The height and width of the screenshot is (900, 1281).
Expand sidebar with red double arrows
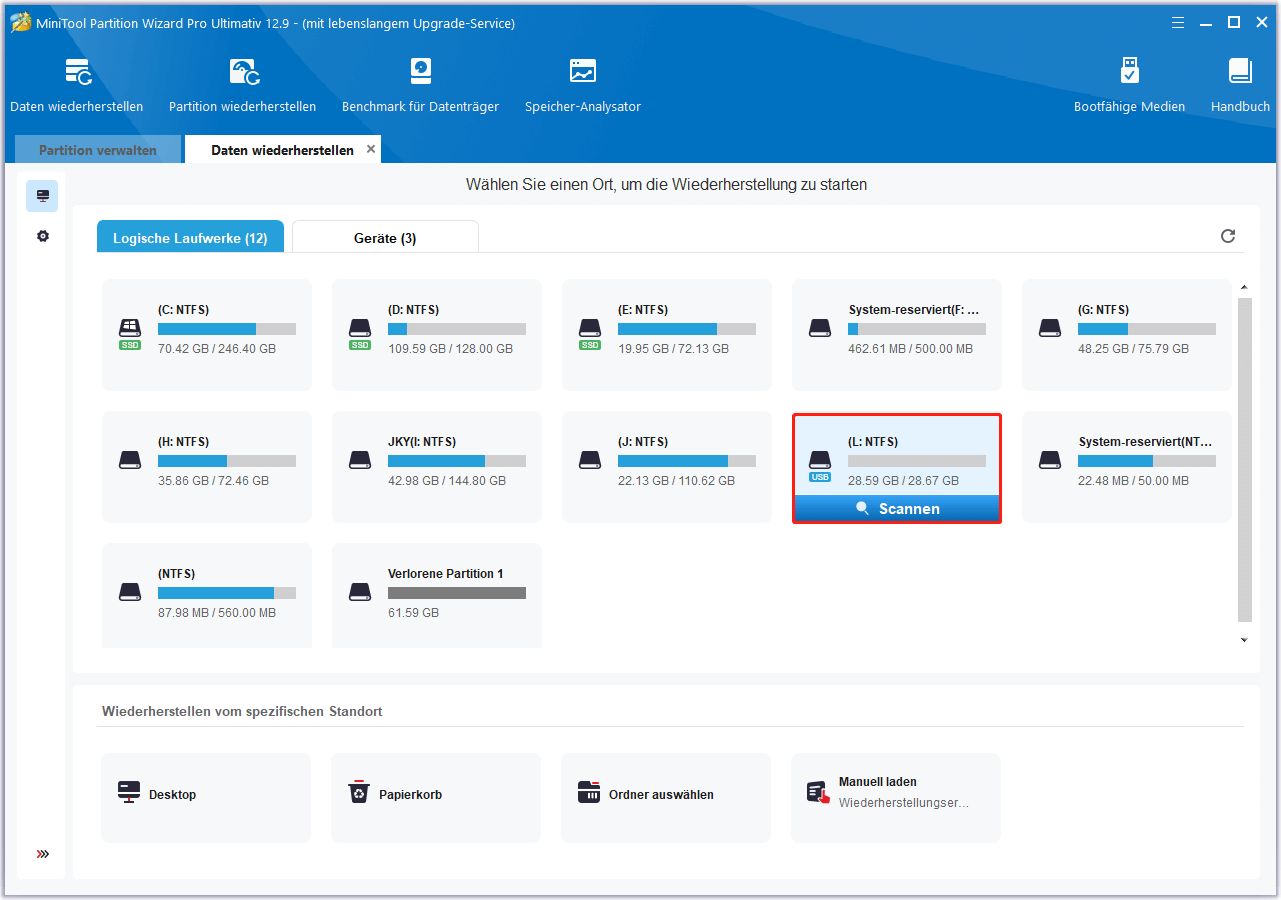[x=42, y=854]
